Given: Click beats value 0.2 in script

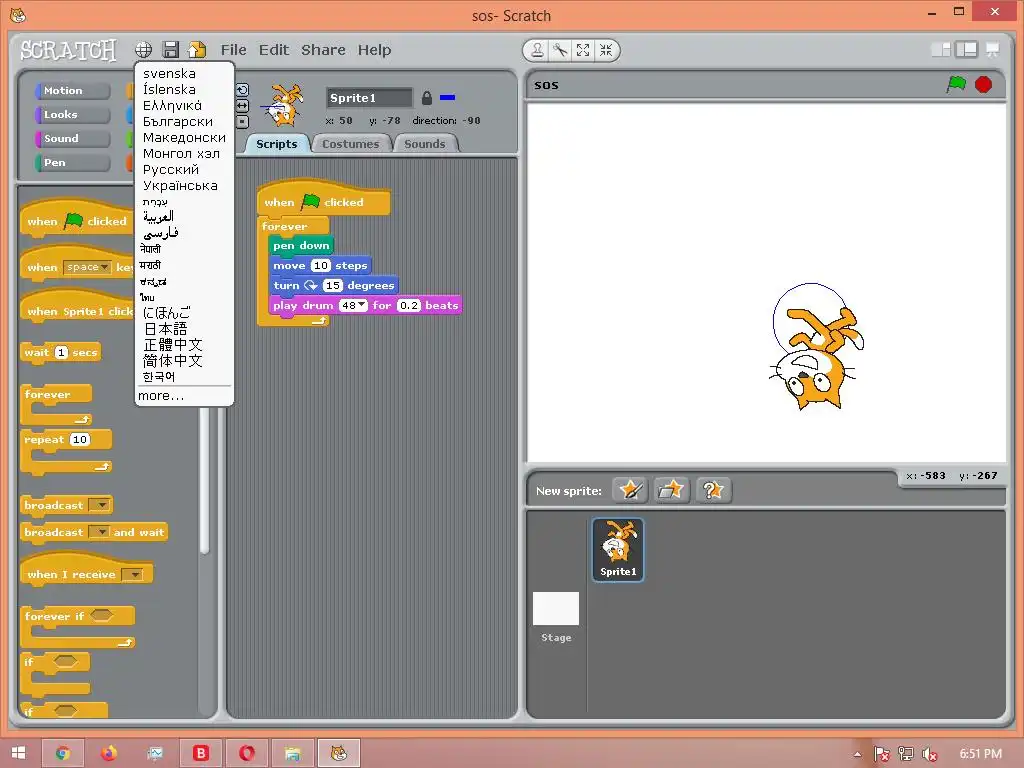Looking at the screenshot, I should coord(409,305).
